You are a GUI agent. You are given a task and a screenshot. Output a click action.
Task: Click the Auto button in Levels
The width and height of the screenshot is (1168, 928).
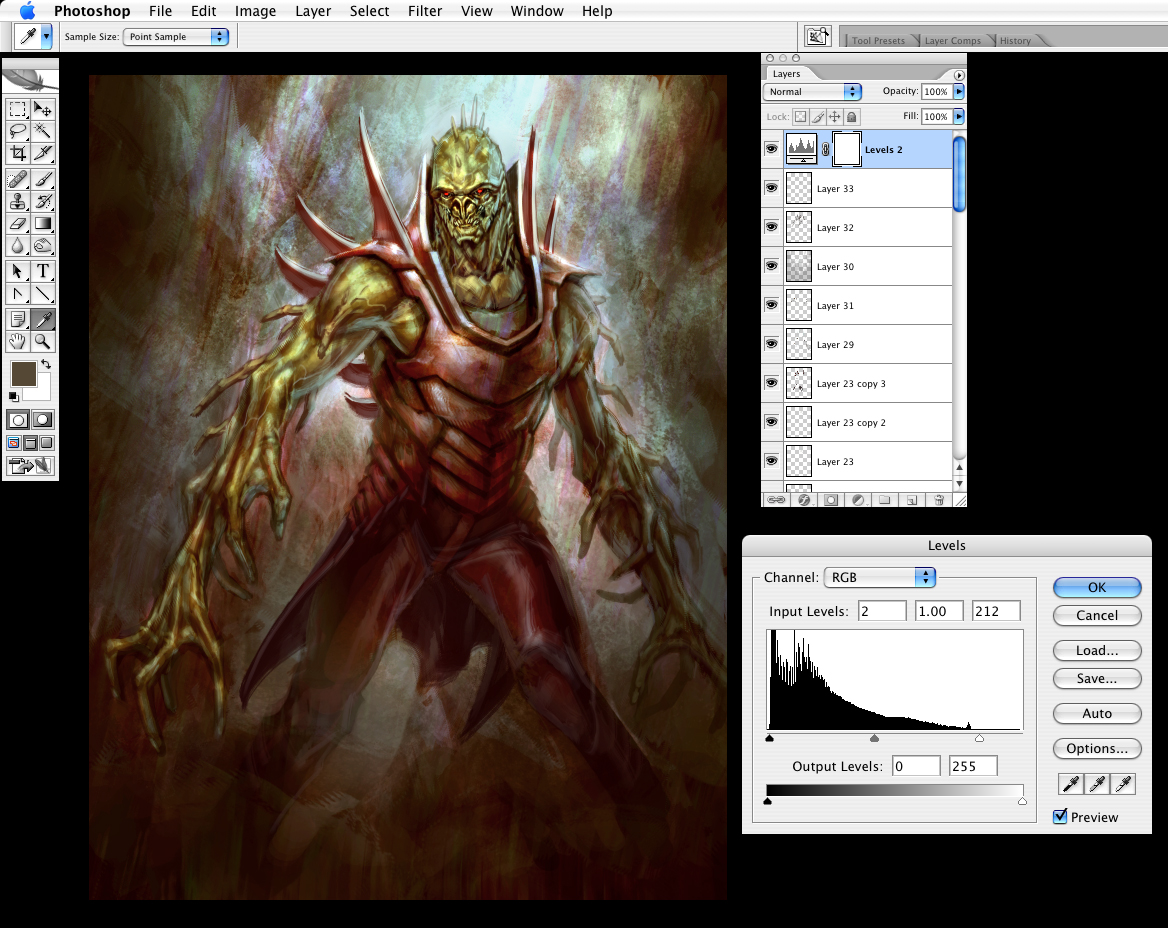(1097, 714)
